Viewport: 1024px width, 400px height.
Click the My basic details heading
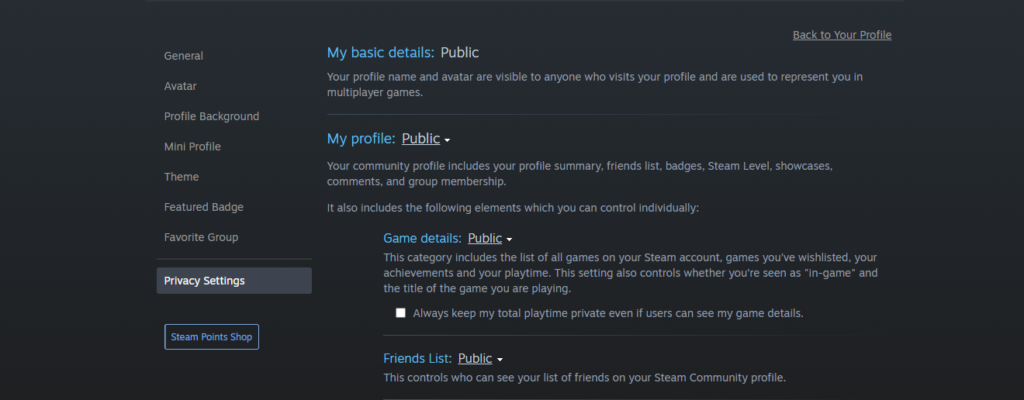[380, 52]
